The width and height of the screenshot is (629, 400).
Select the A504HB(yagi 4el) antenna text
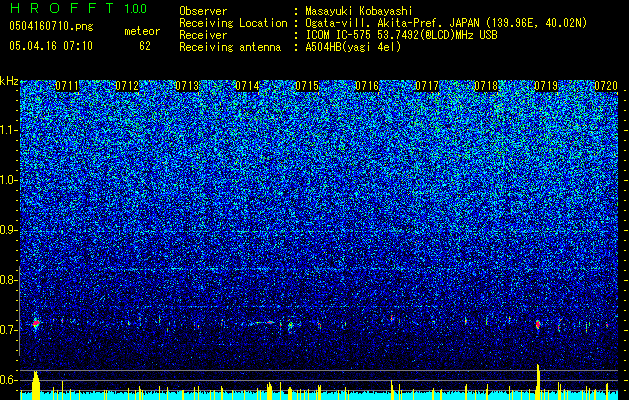[x=353, y=47]
